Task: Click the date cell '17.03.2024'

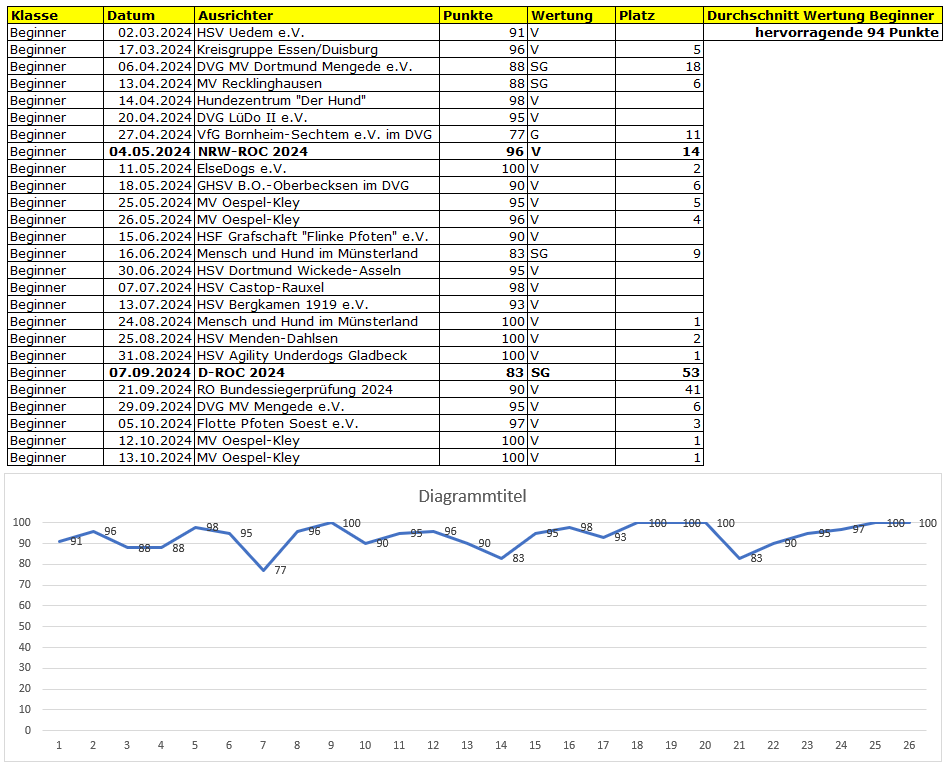Action: pos(149,49)
